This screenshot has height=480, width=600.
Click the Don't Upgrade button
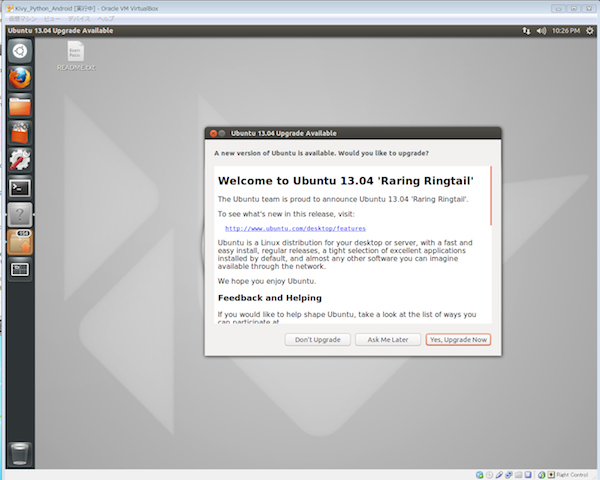(318, 340)
